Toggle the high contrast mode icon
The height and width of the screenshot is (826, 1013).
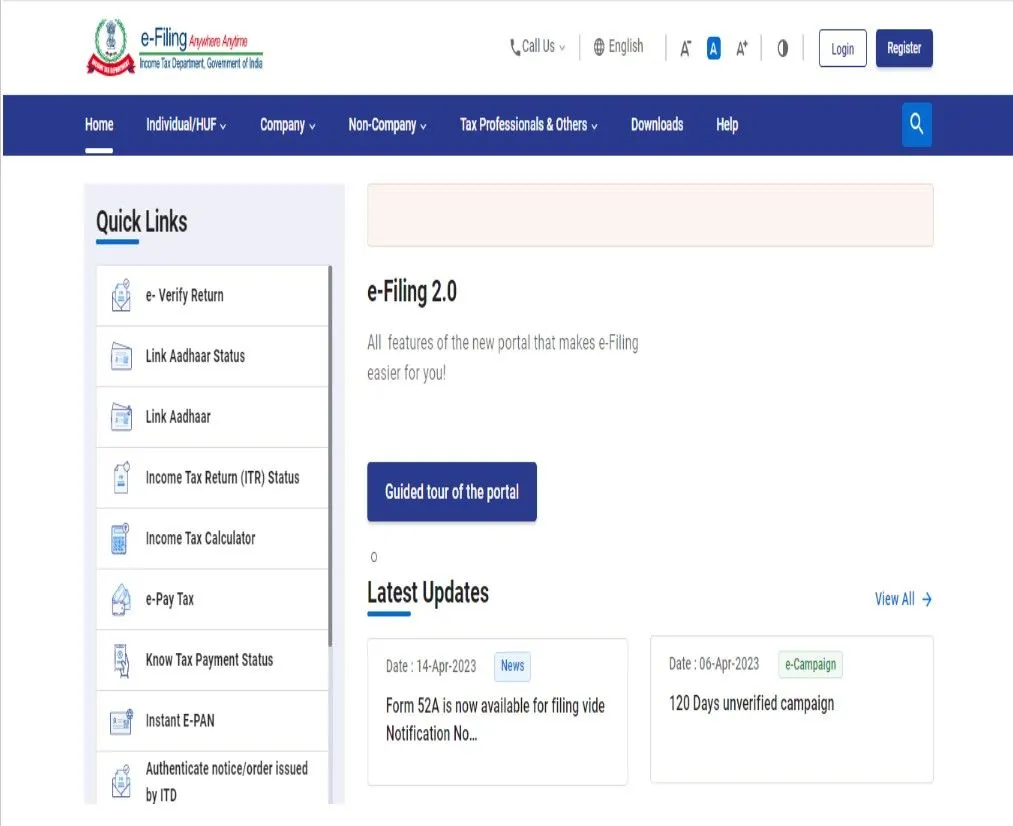(x=782, y=48)
